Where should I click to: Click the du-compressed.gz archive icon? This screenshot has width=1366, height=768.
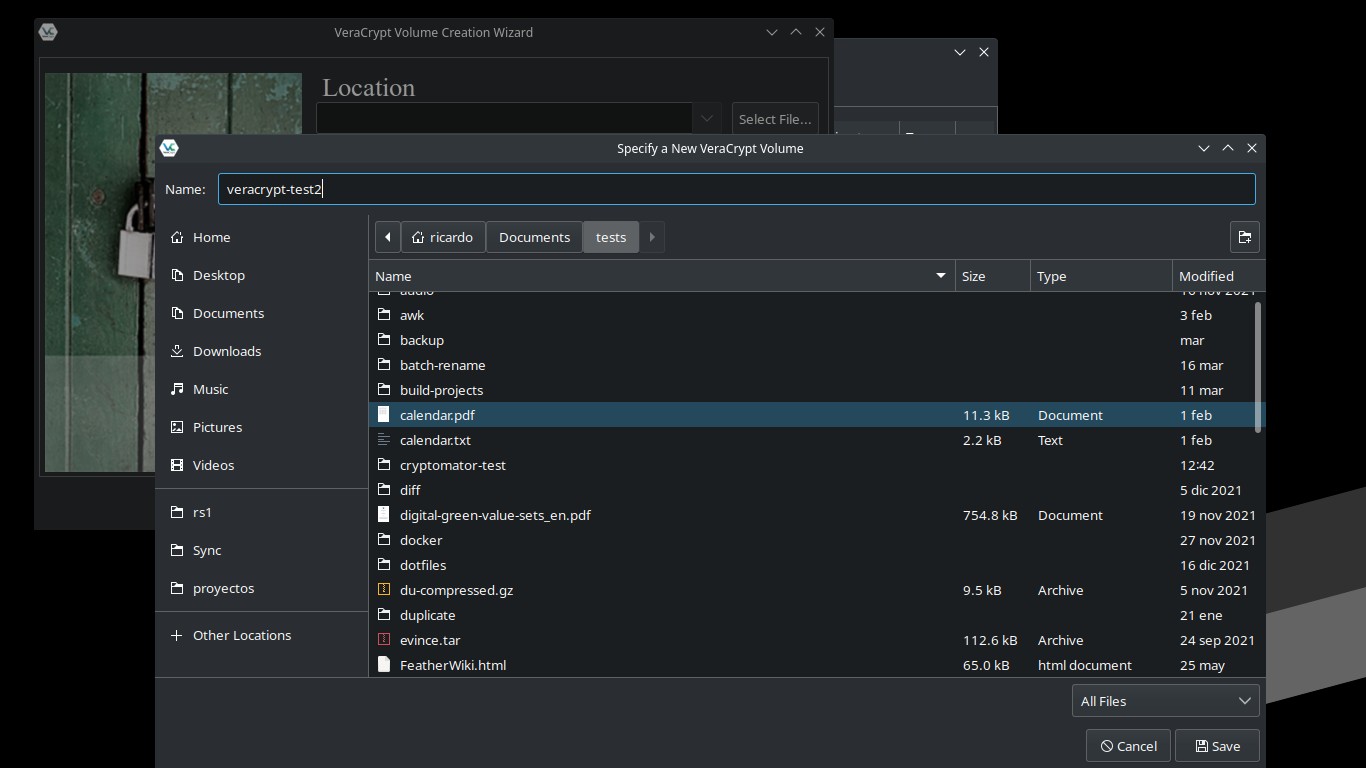point(383,589)
